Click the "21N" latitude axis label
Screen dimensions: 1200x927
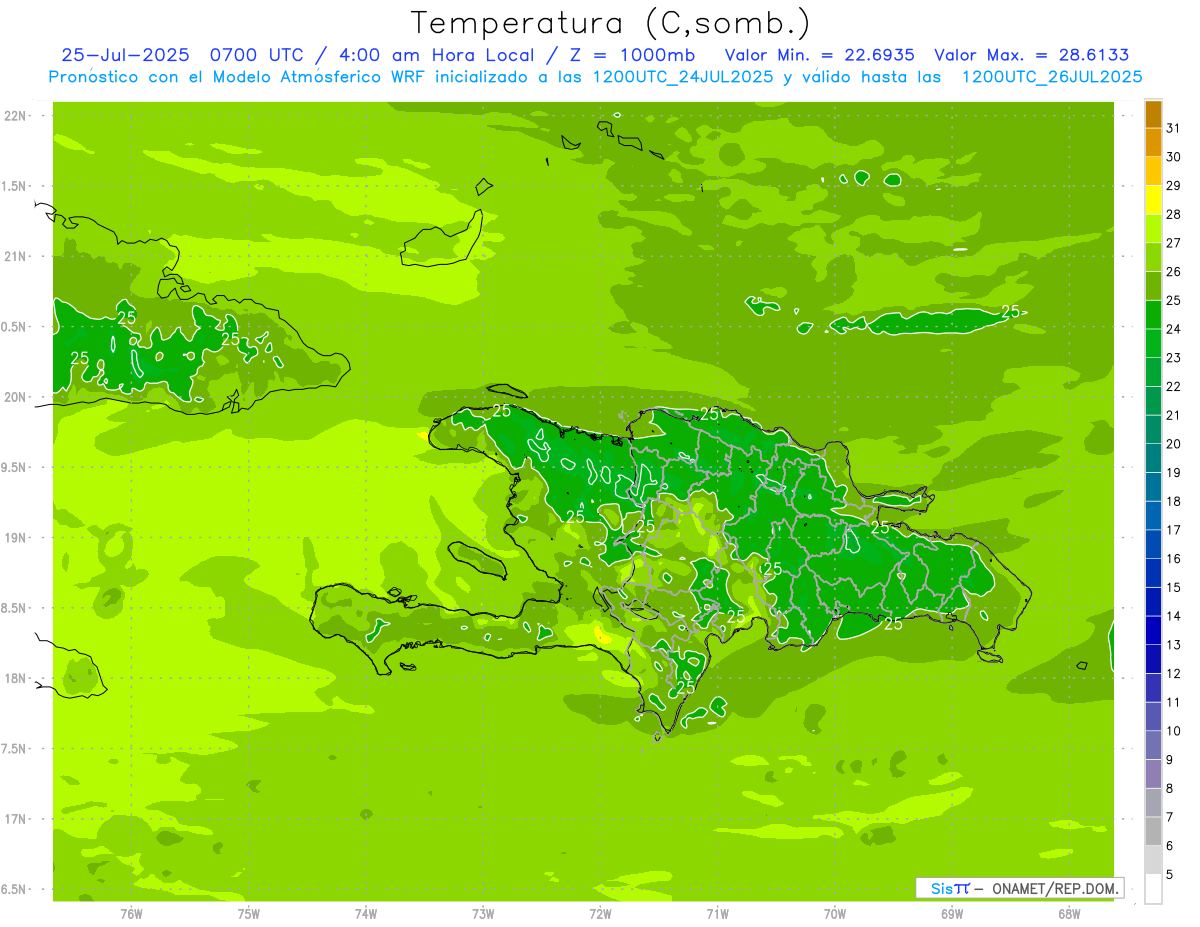[x=15, y=257]
